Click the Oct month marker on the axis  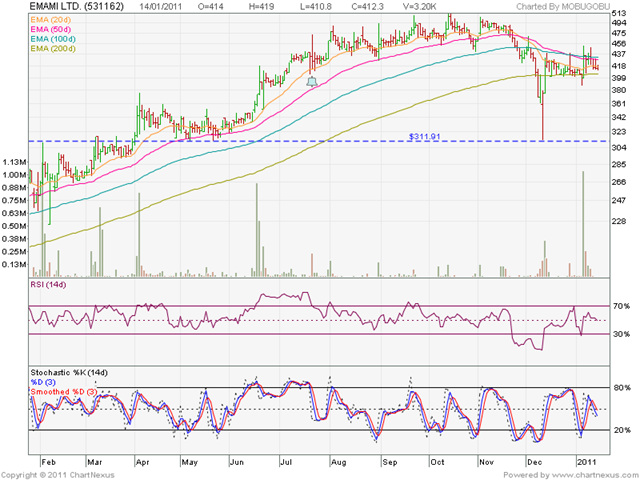click(437, 462)
